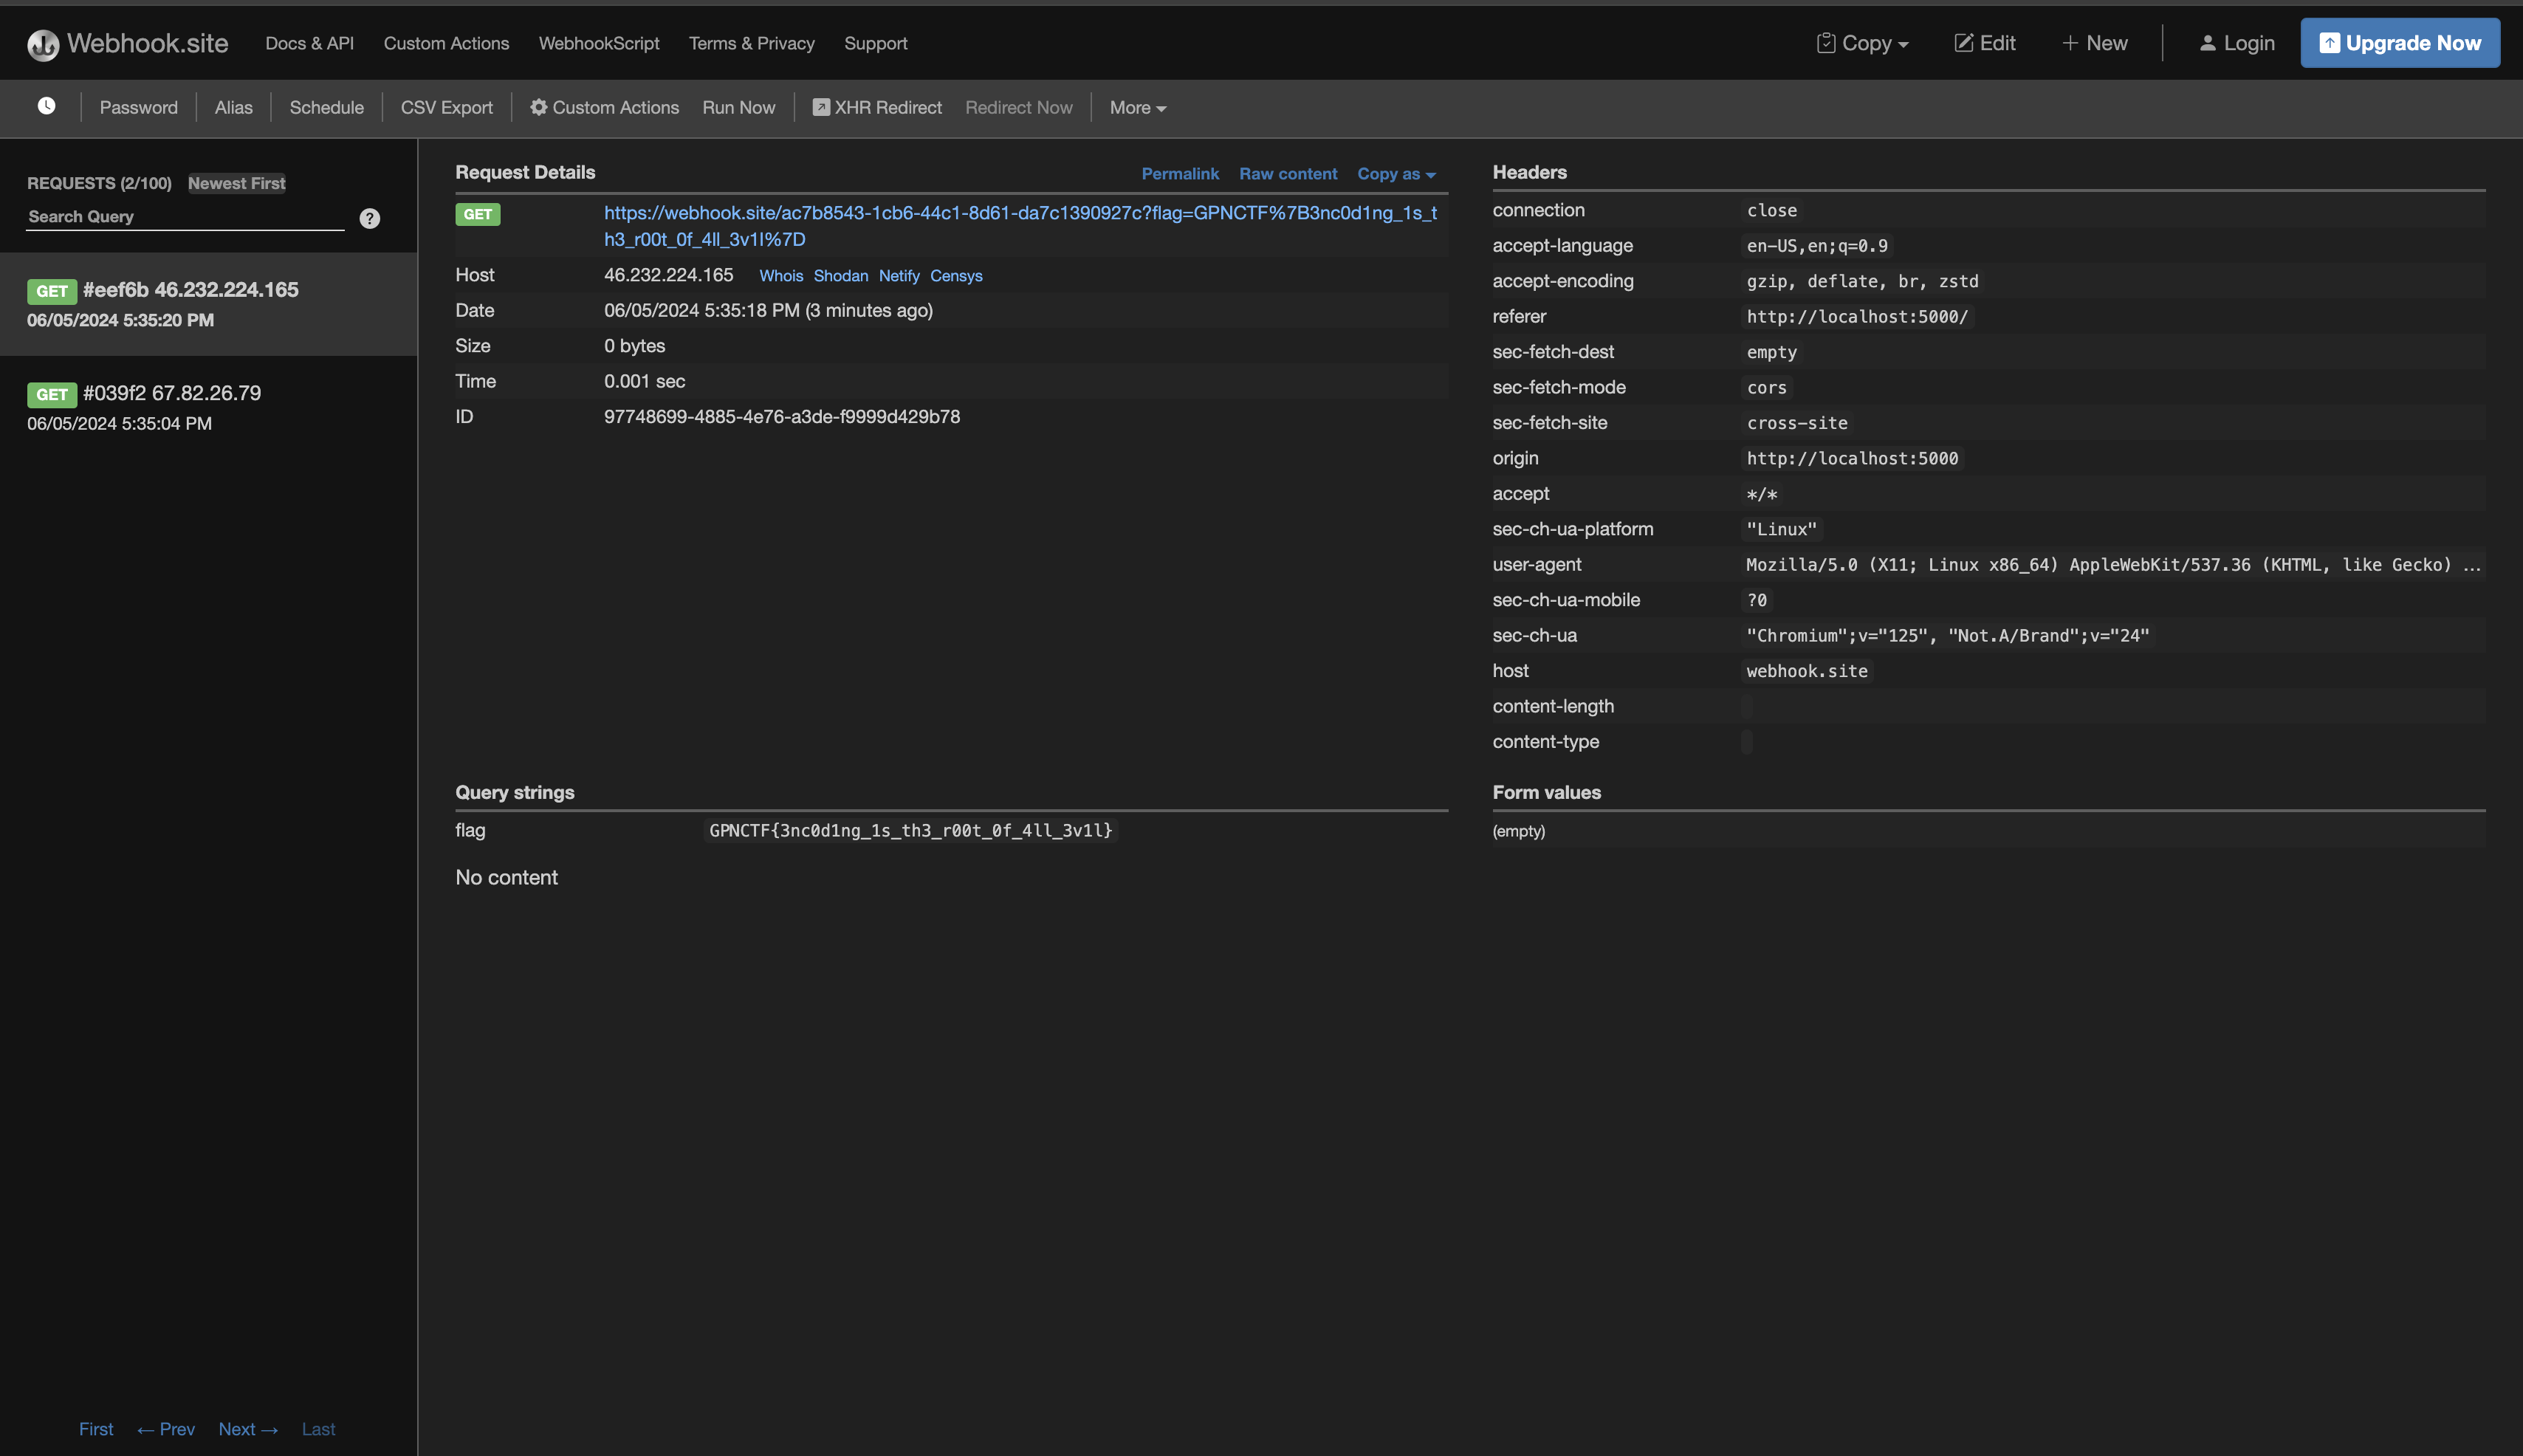Image resolution: width=2523 pixels, height=1456 pixels.
Task: Click the Custom Actions gear button
Action: (604, 107)
